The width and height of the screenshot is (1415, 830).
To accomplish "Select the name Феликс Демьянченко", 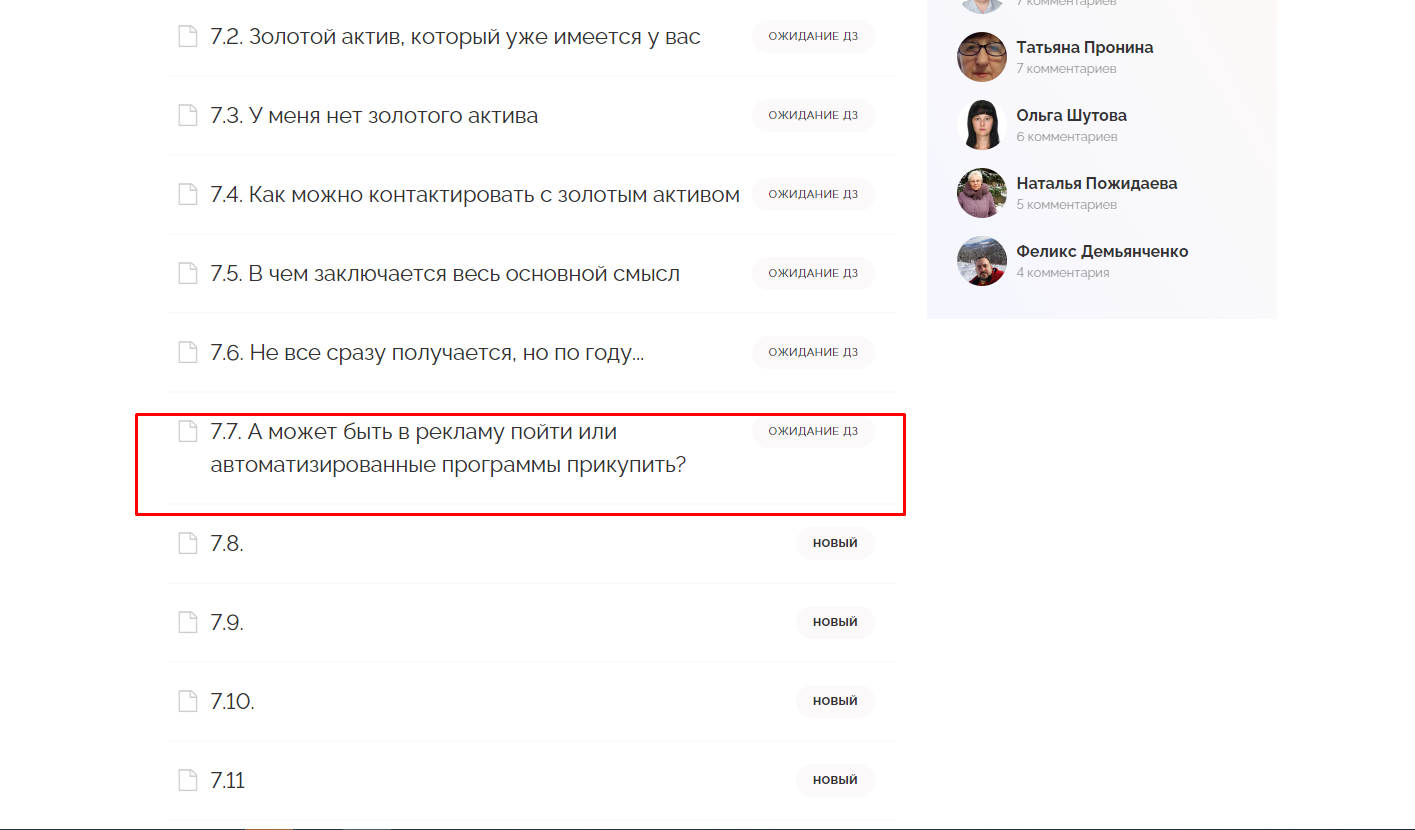I will tap(1102, 252).
